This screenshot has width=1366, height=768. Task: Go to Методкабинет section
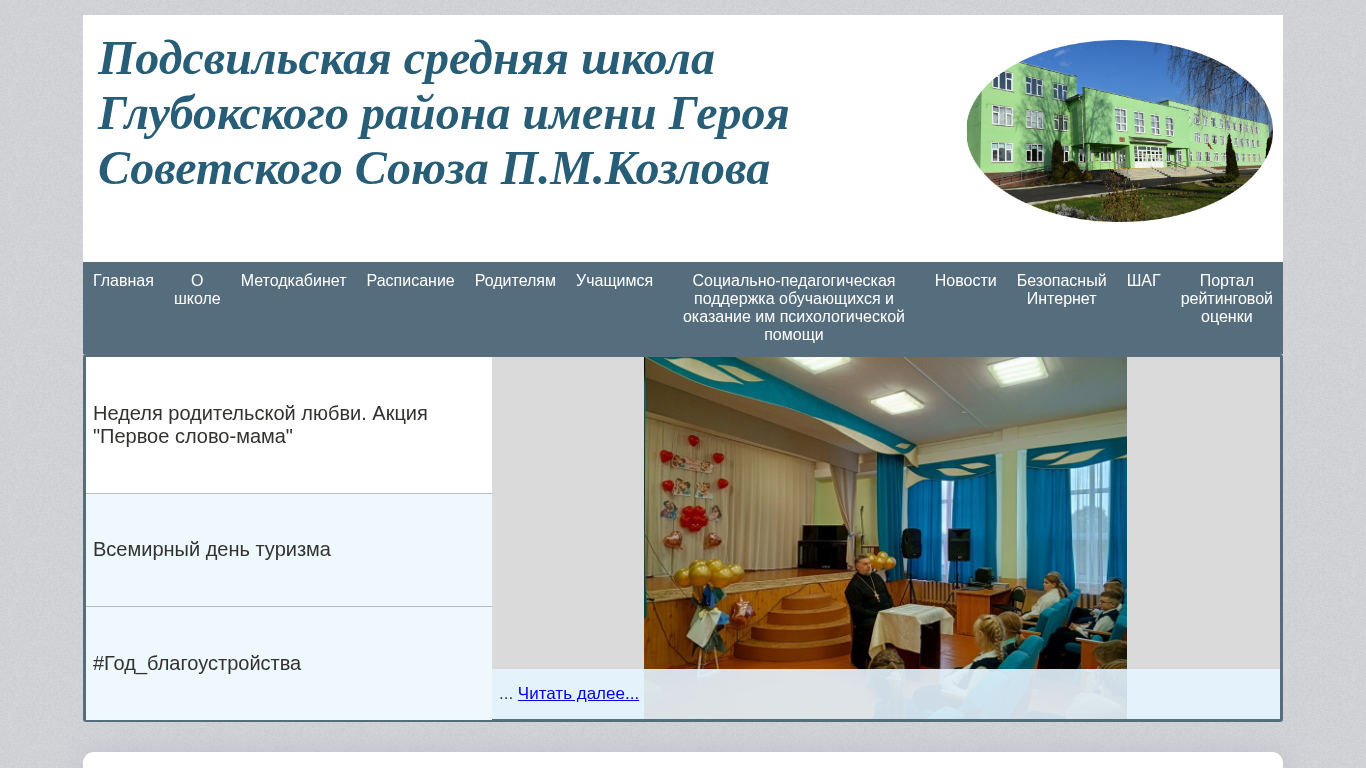pyautogui.click(x=293, y=281)
